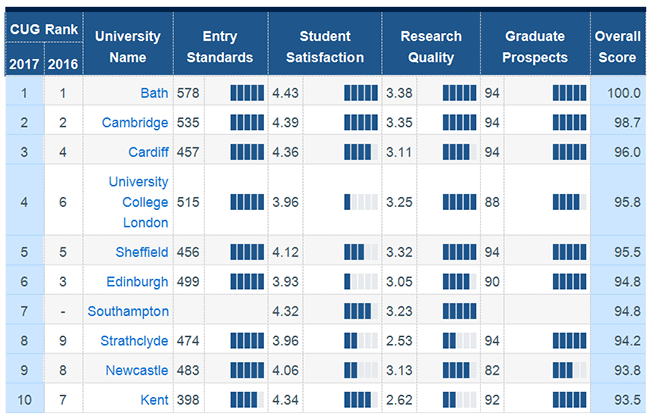The width and height of the screenshot is (650, 416).
Task: Click Kent's 2017 rank 10
Action: point(24,400)
